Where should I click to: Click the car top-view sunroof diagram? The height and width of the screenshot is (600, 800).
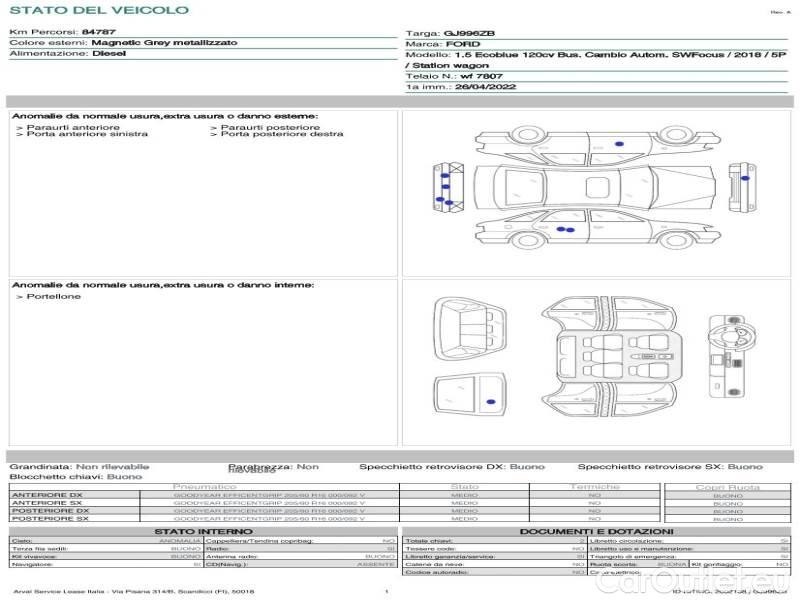point(597,184)
